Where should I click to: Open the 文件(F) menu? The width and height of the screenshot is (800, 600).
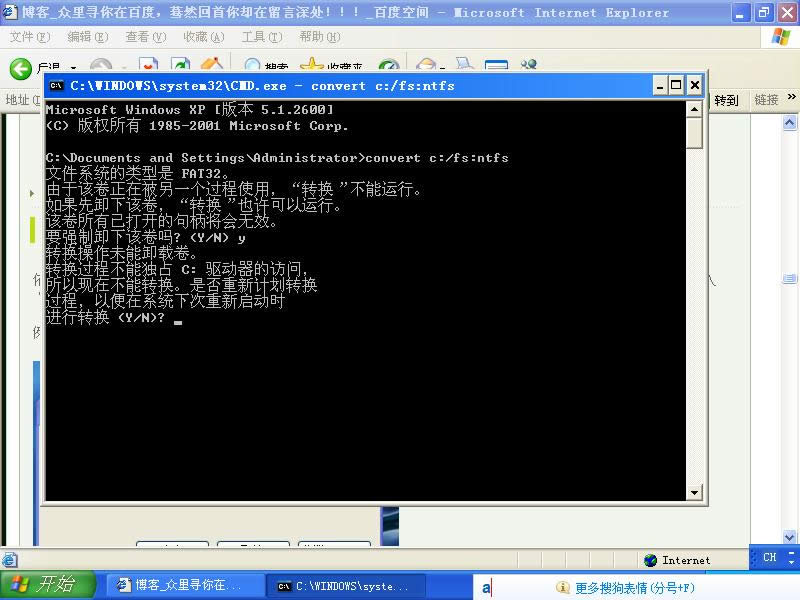[29, 37]
